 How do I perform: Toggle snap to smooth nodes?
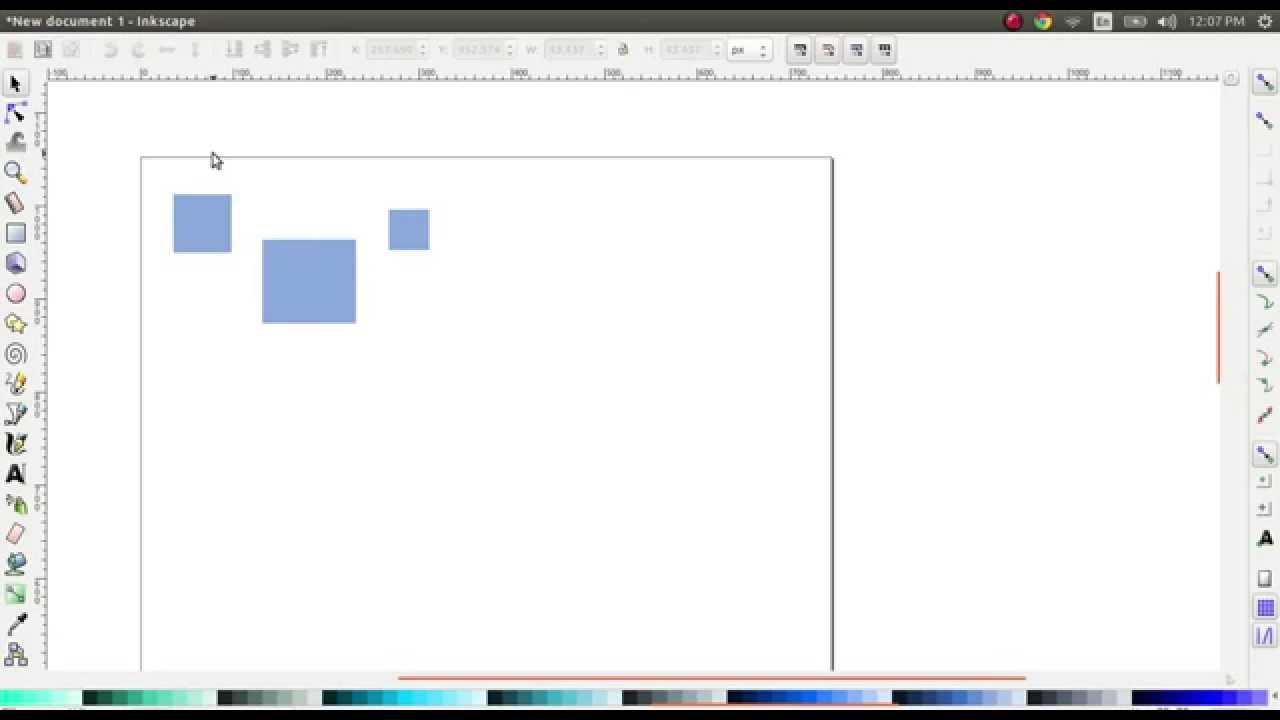[1265, 386]
